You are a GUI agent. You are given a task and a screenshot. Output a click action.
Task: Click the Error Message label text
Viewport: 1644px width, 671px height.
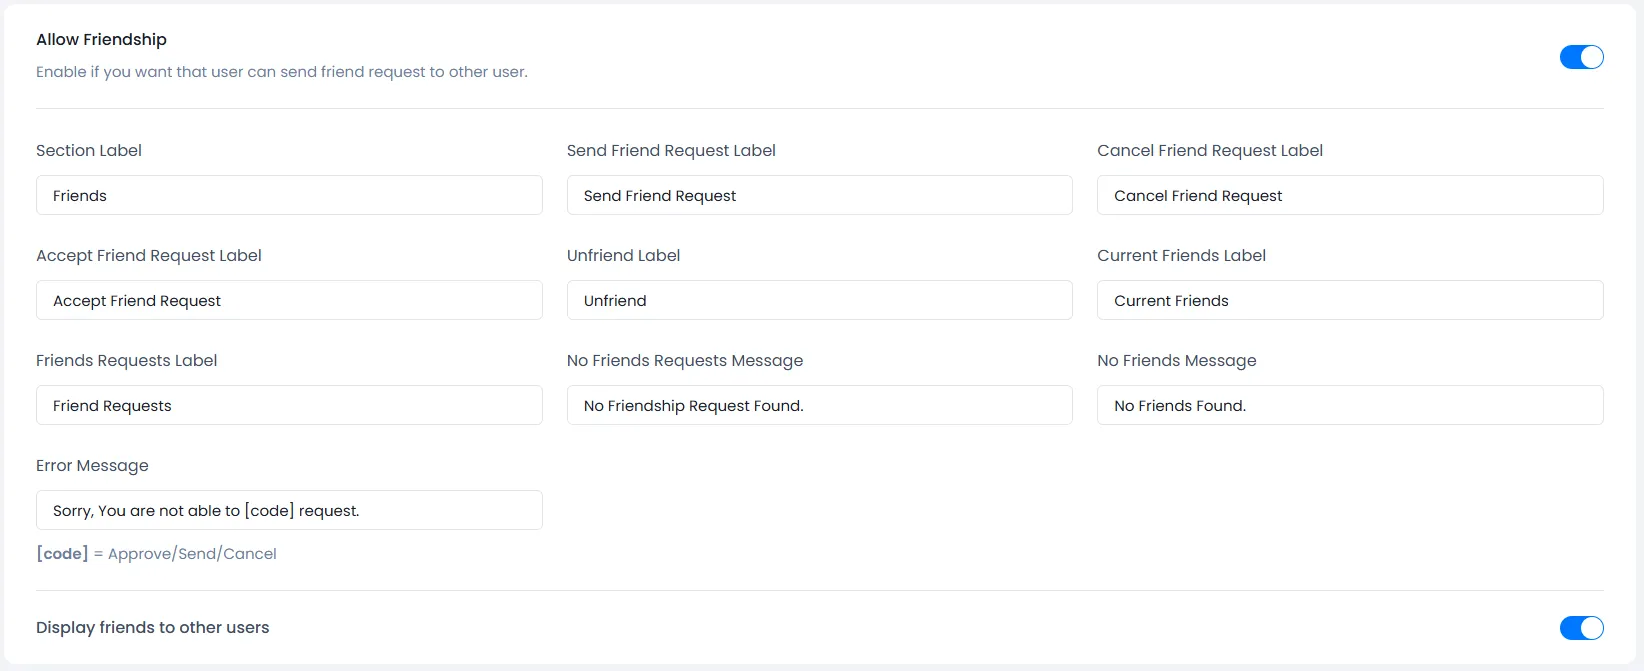point(92,466)
